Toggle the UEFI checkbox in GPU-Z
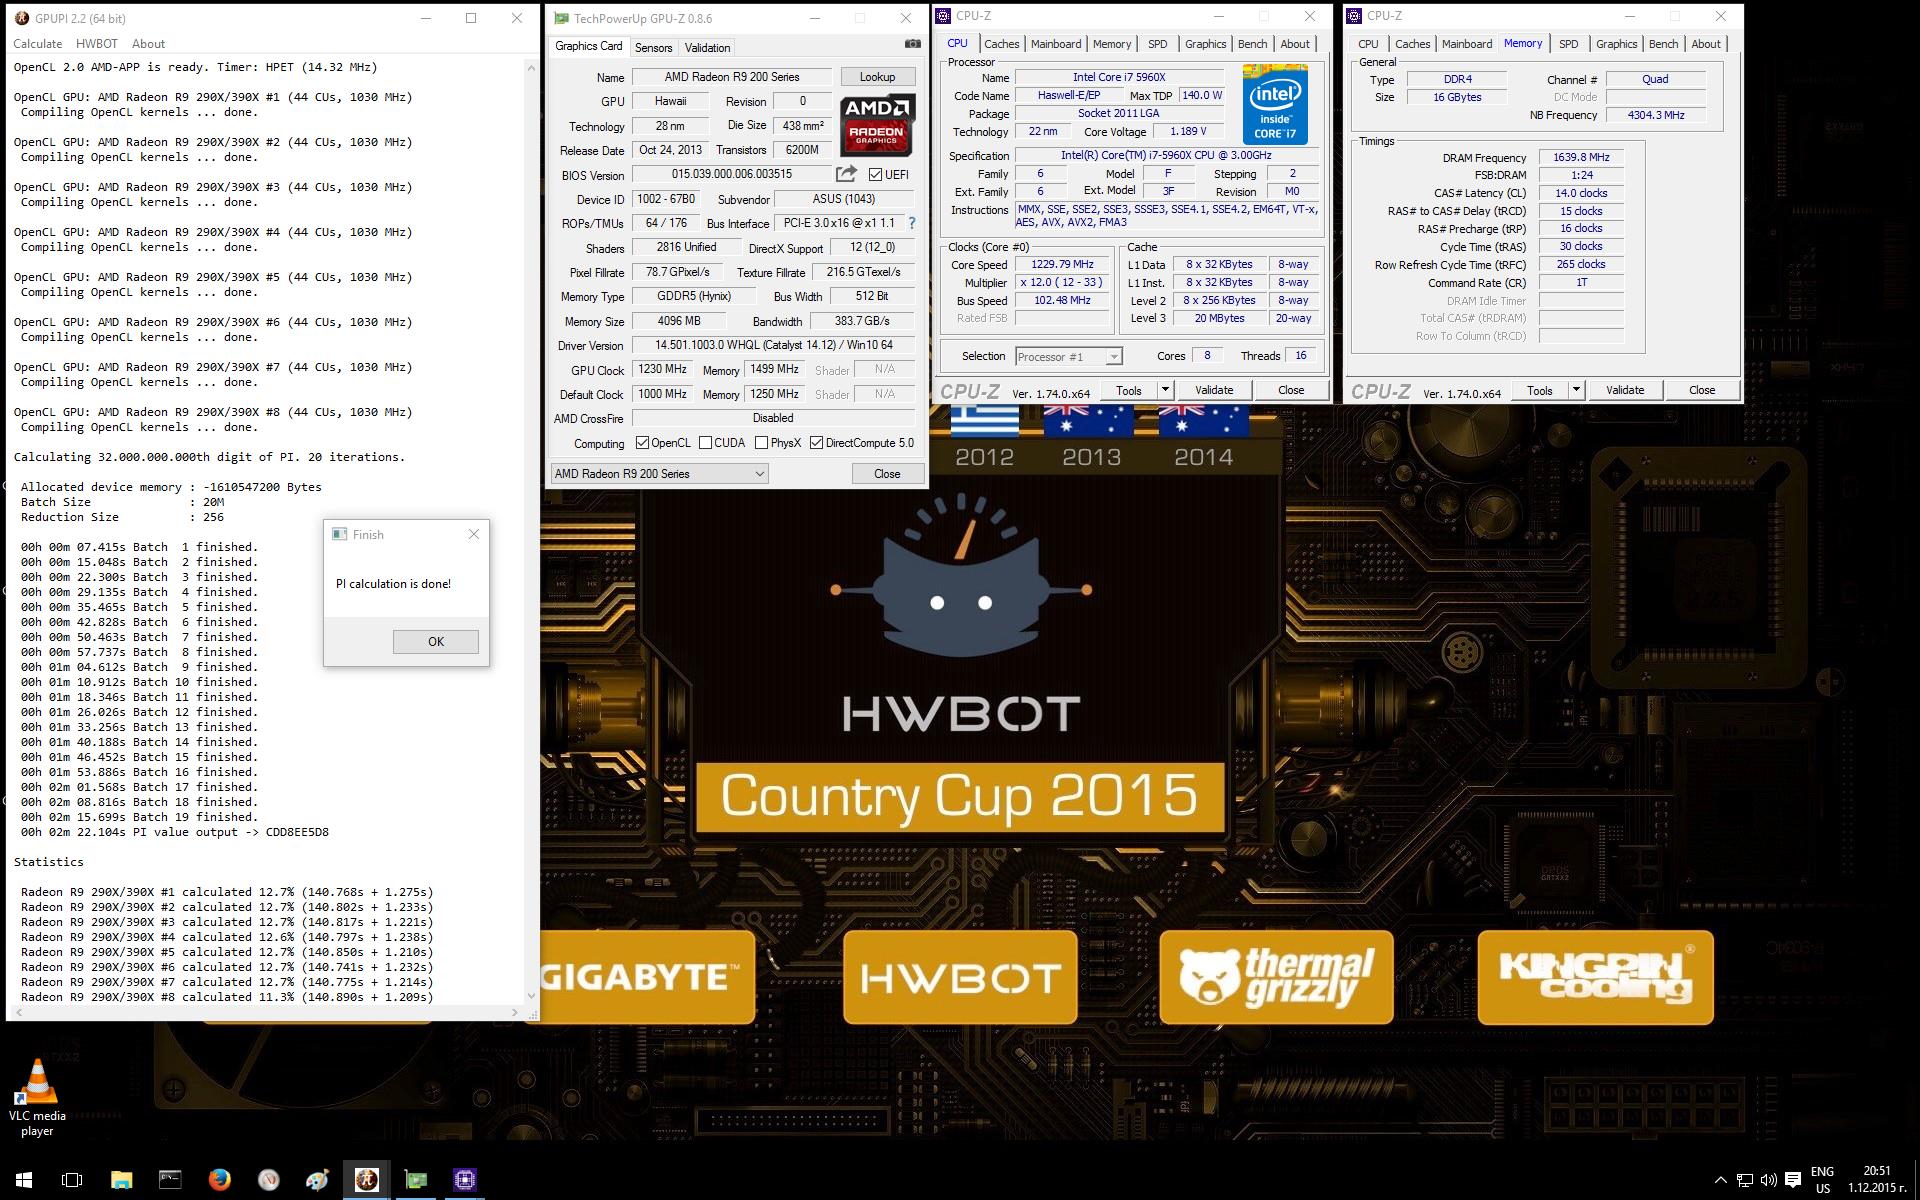 pos(875,175)
